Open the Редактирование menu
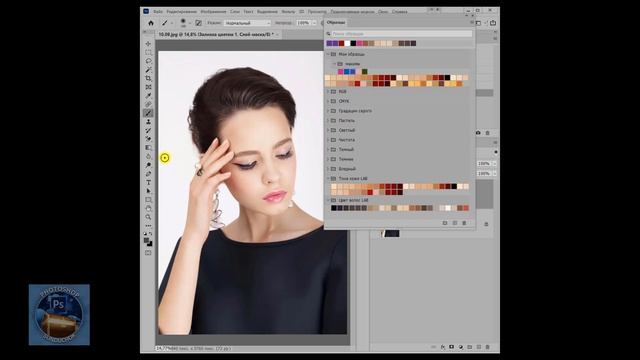This screenshot has height=360, width=640. (182, 12)
